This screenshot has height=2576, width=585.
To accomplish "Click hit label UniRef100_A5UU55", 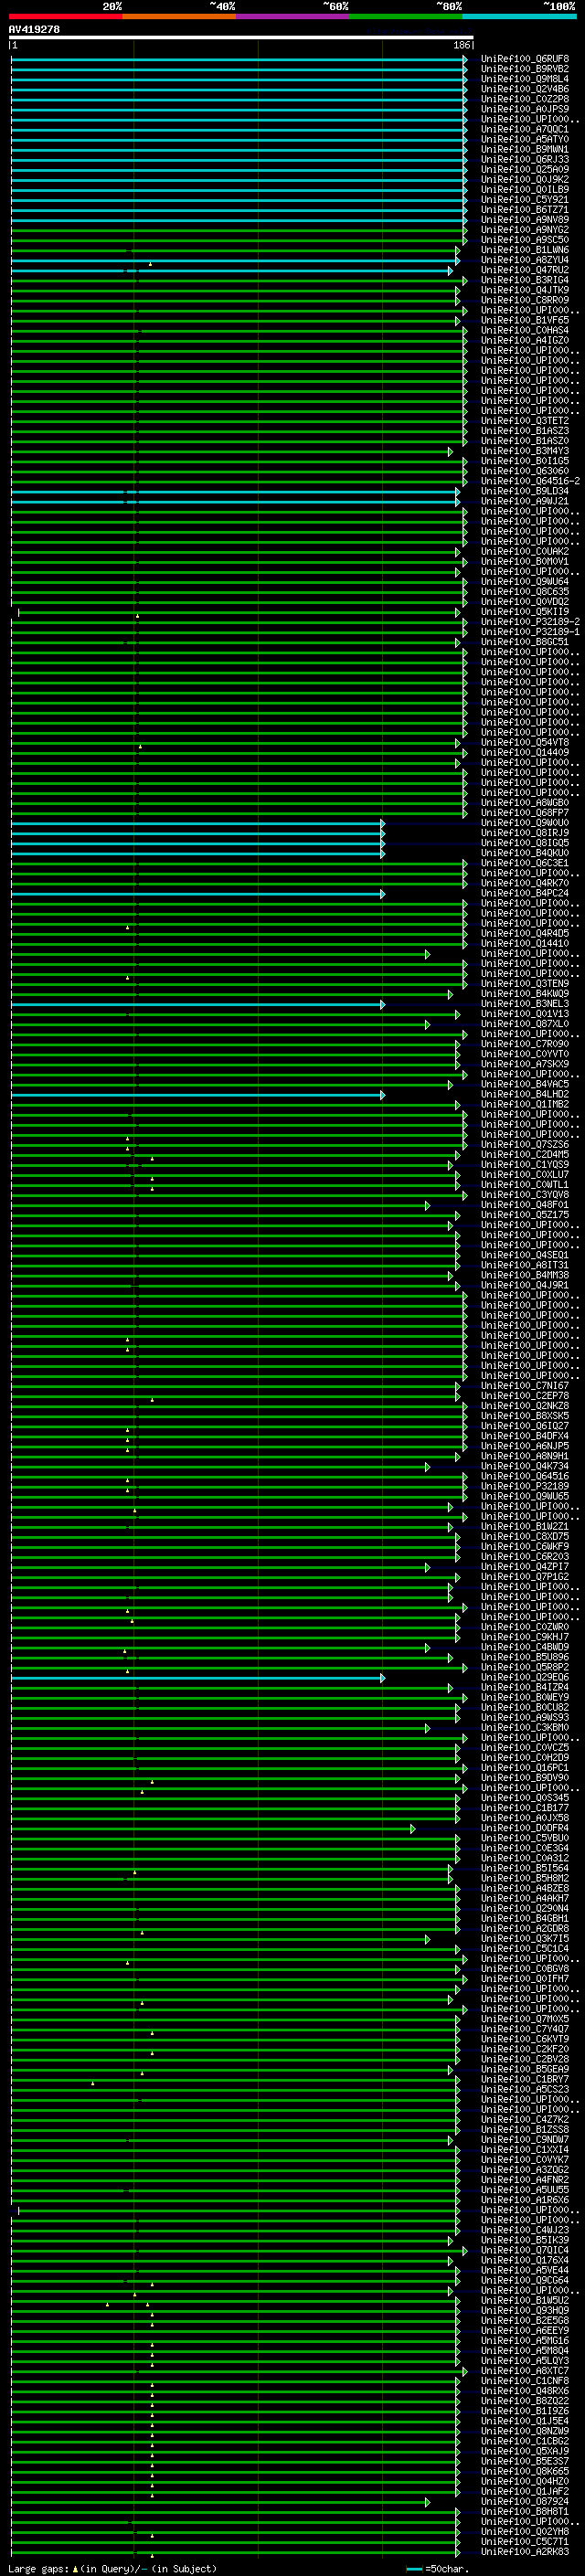I will (x=525, y=2190).
